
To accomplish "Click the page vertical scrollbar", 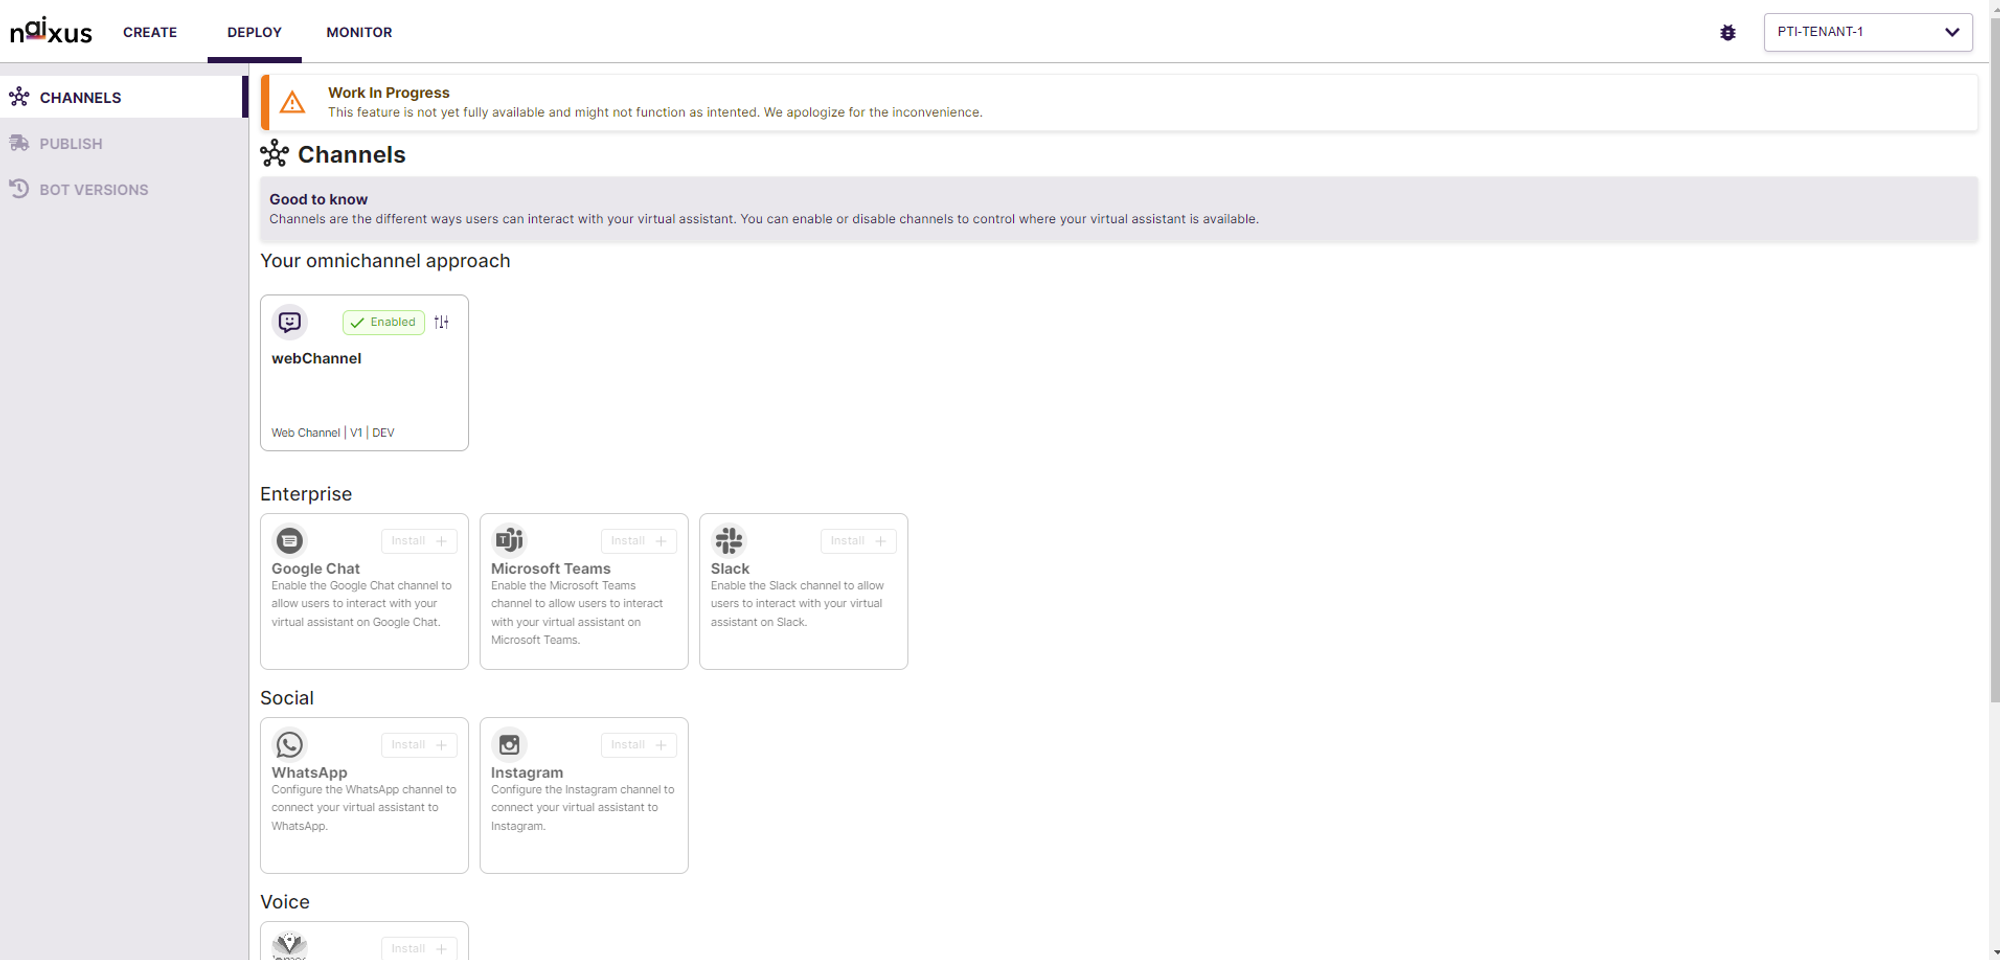I will (x=1994, y=358).
